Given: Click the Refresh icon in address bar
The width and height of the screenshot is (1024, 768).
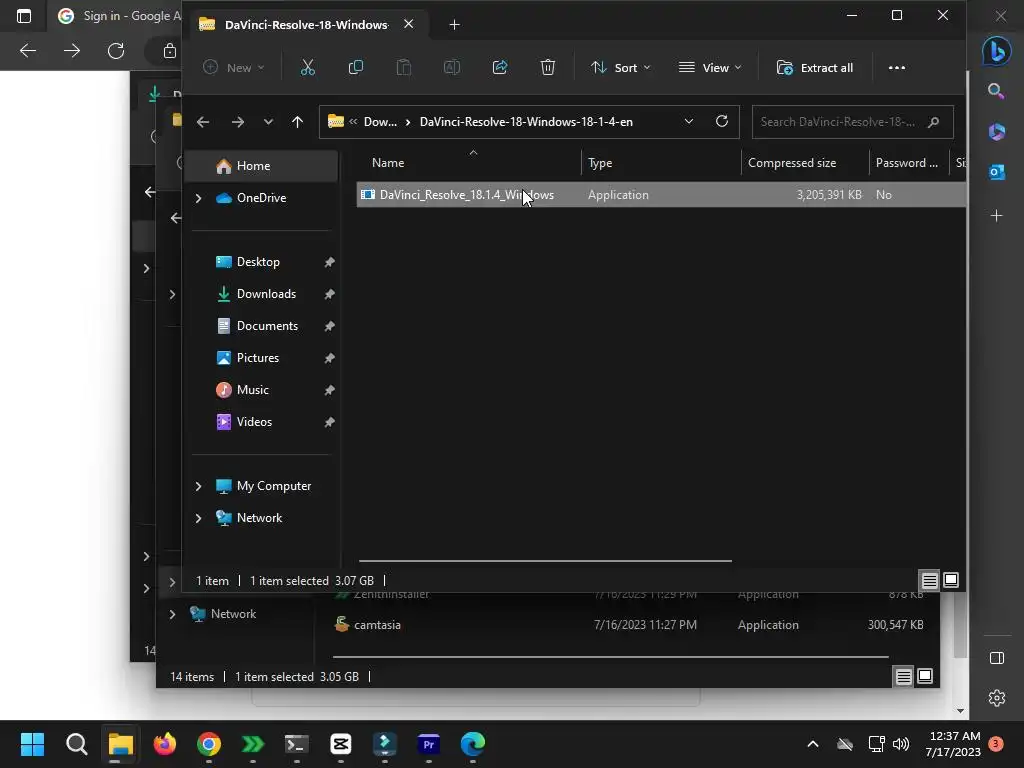Looking at the screenshot, I should pyautogui.click(x=722, y=121).
